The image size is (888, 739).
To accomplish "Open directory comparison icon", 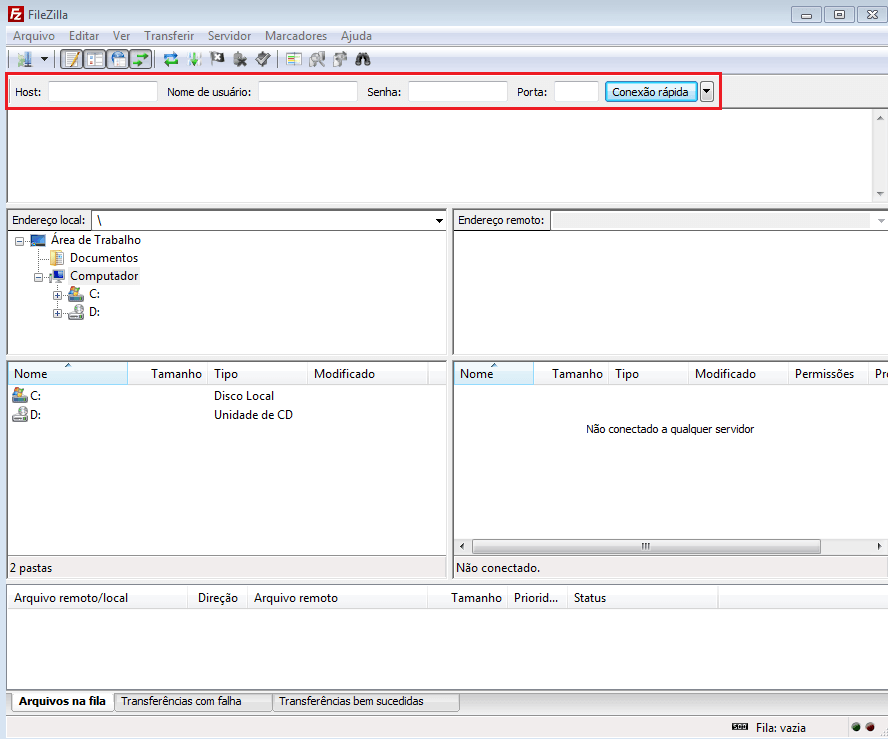I will click(317, 59).
